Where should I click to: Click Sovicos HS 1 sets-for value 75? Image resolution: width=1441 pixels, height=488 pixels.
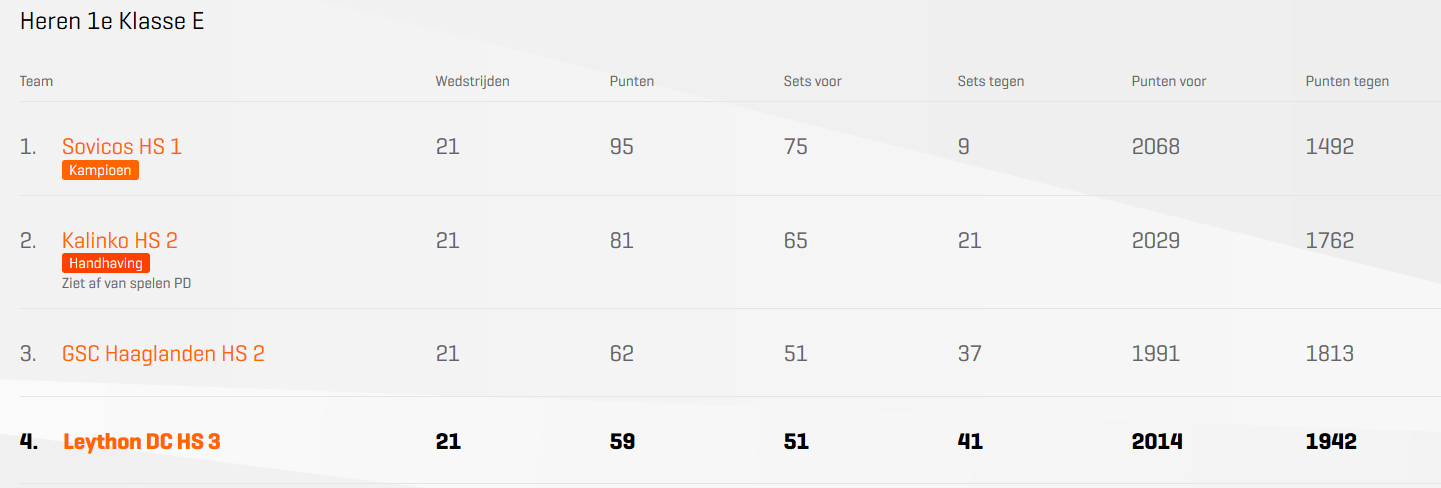point(796,147)
